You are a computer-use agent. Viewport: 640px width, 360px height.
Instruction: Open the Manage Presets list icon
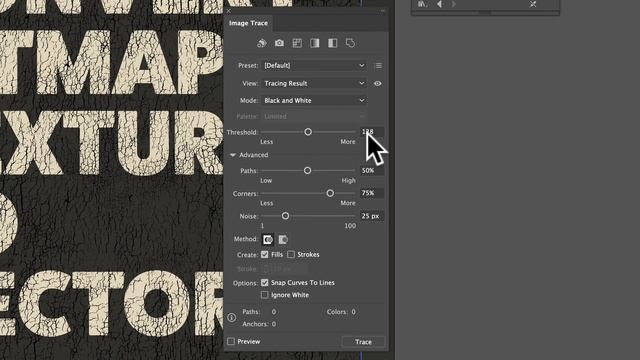[379, 66]
